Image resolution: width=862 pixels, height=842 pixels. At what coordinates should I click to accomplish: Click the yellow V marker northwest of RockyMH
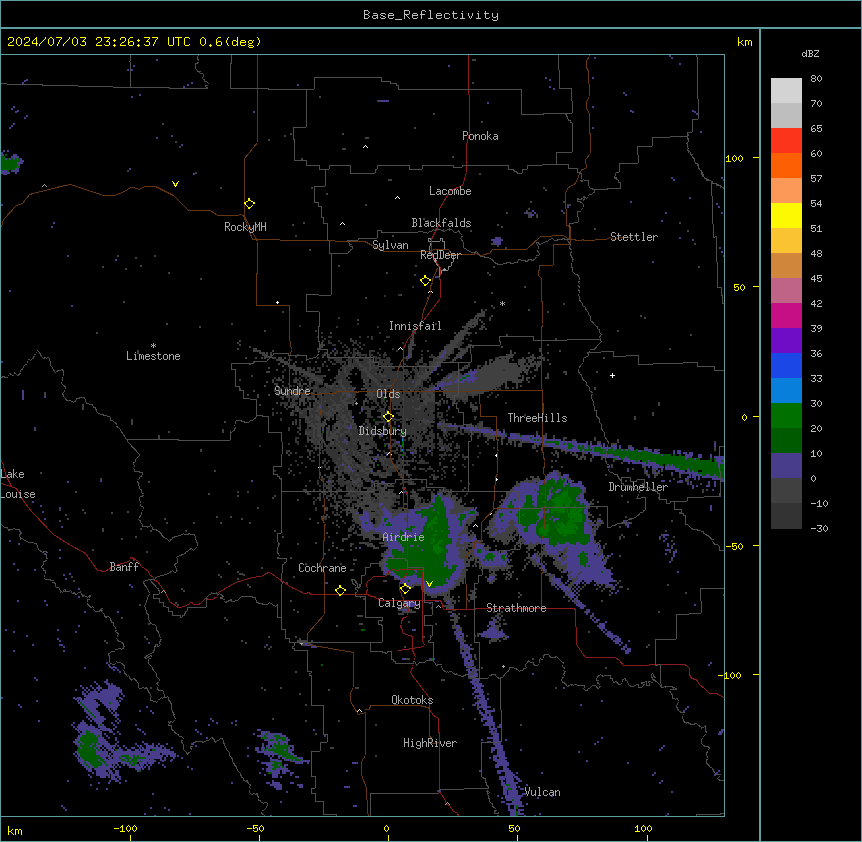point(175,184)
